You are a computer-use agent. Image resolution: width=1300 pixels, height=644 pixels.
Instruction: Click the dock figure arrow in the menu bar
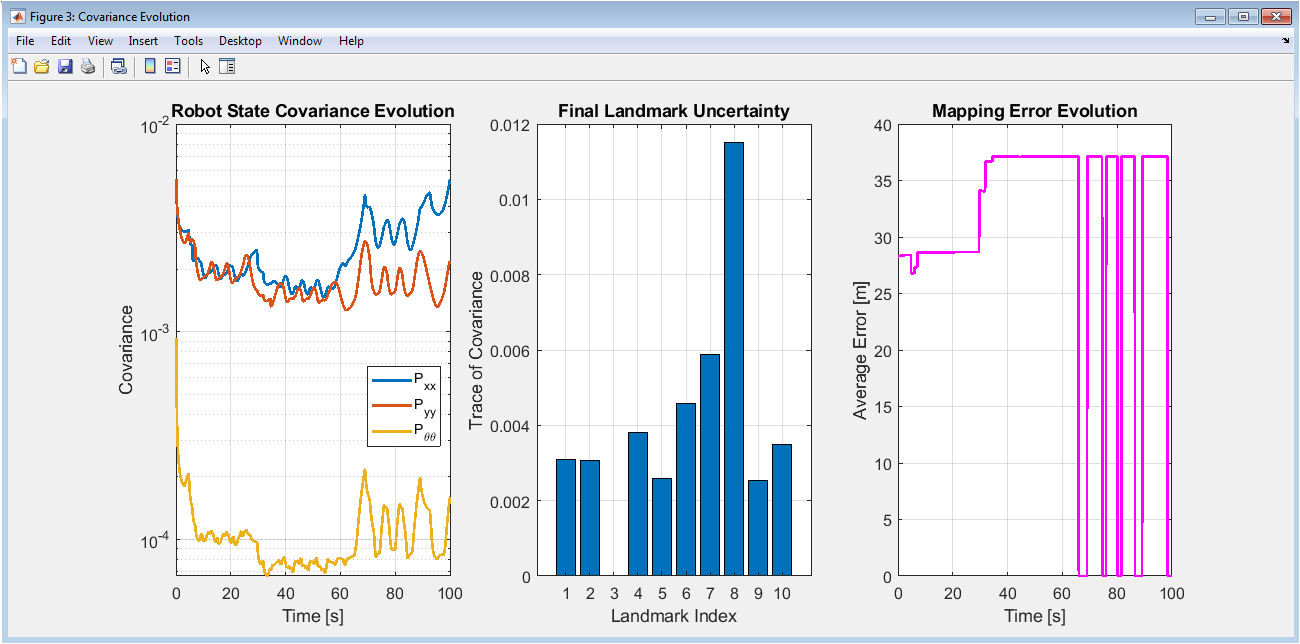(x=1285, y=42)
